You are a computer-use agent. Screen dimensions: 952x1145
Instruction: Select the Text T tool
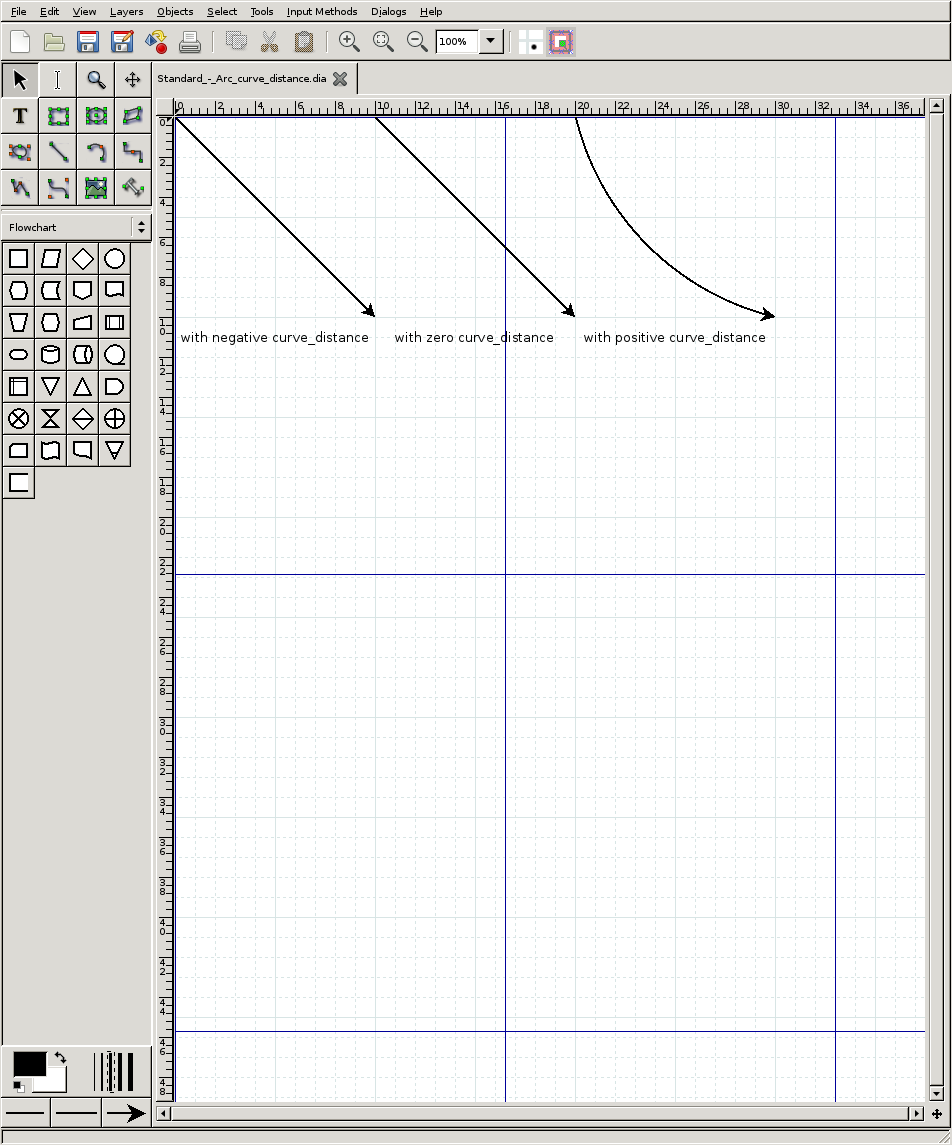[20, 116]
